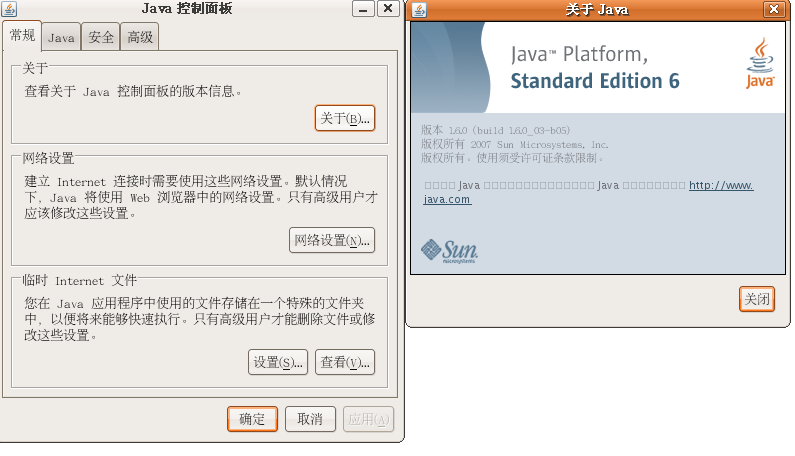Viewport: 795px width, 456px height.
Task: Close 关于 Java window using title bar X
Action: (774, 9)
